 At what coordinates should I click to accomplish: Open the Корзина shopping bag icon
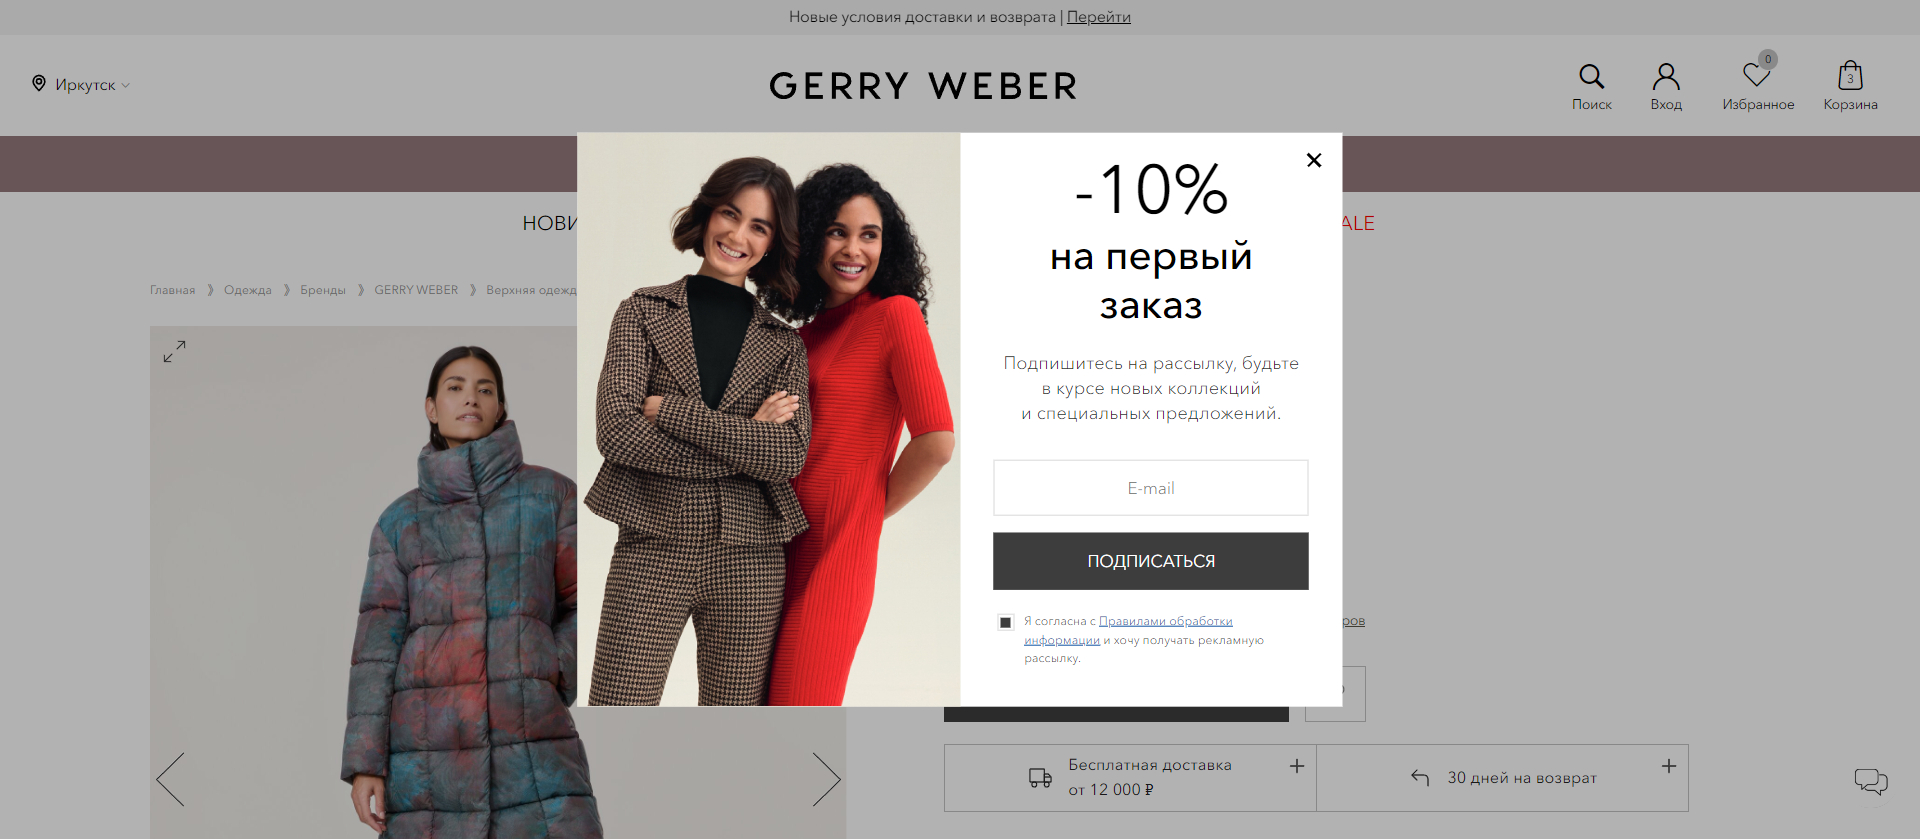[x=1850, y=76]
